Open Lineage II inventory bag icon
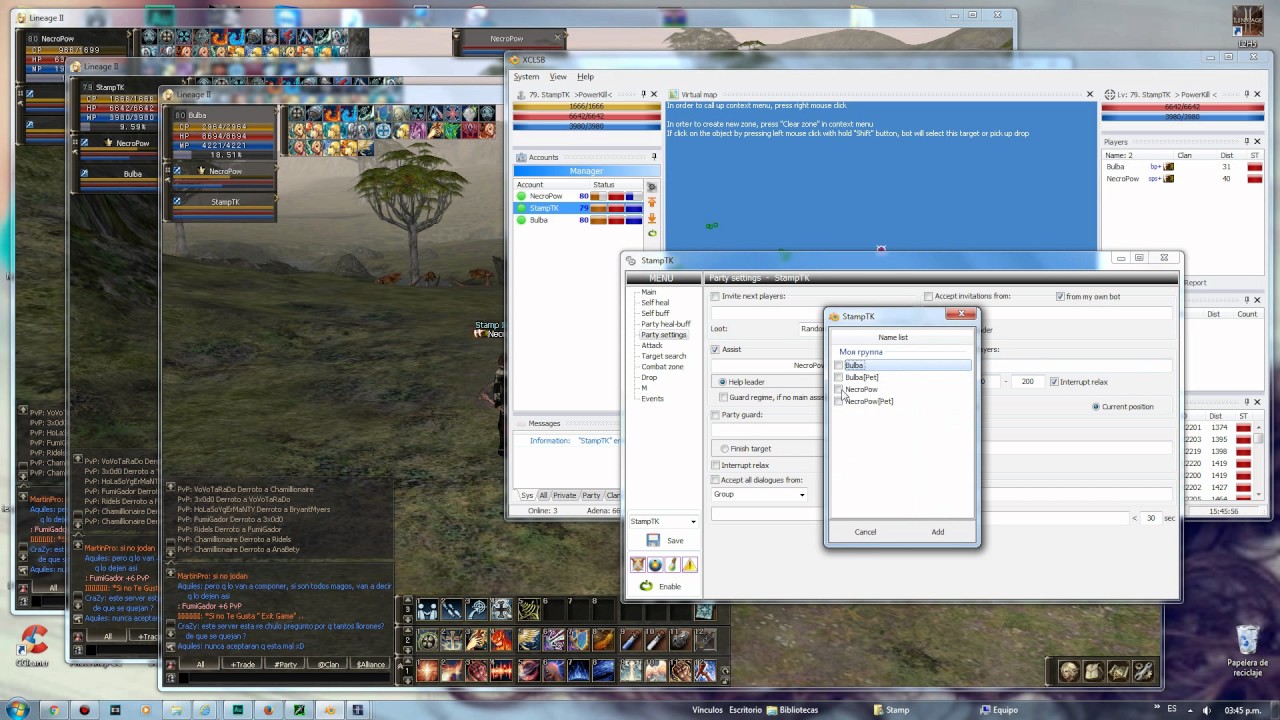The image size is (1280, 720). (1094, 672)
